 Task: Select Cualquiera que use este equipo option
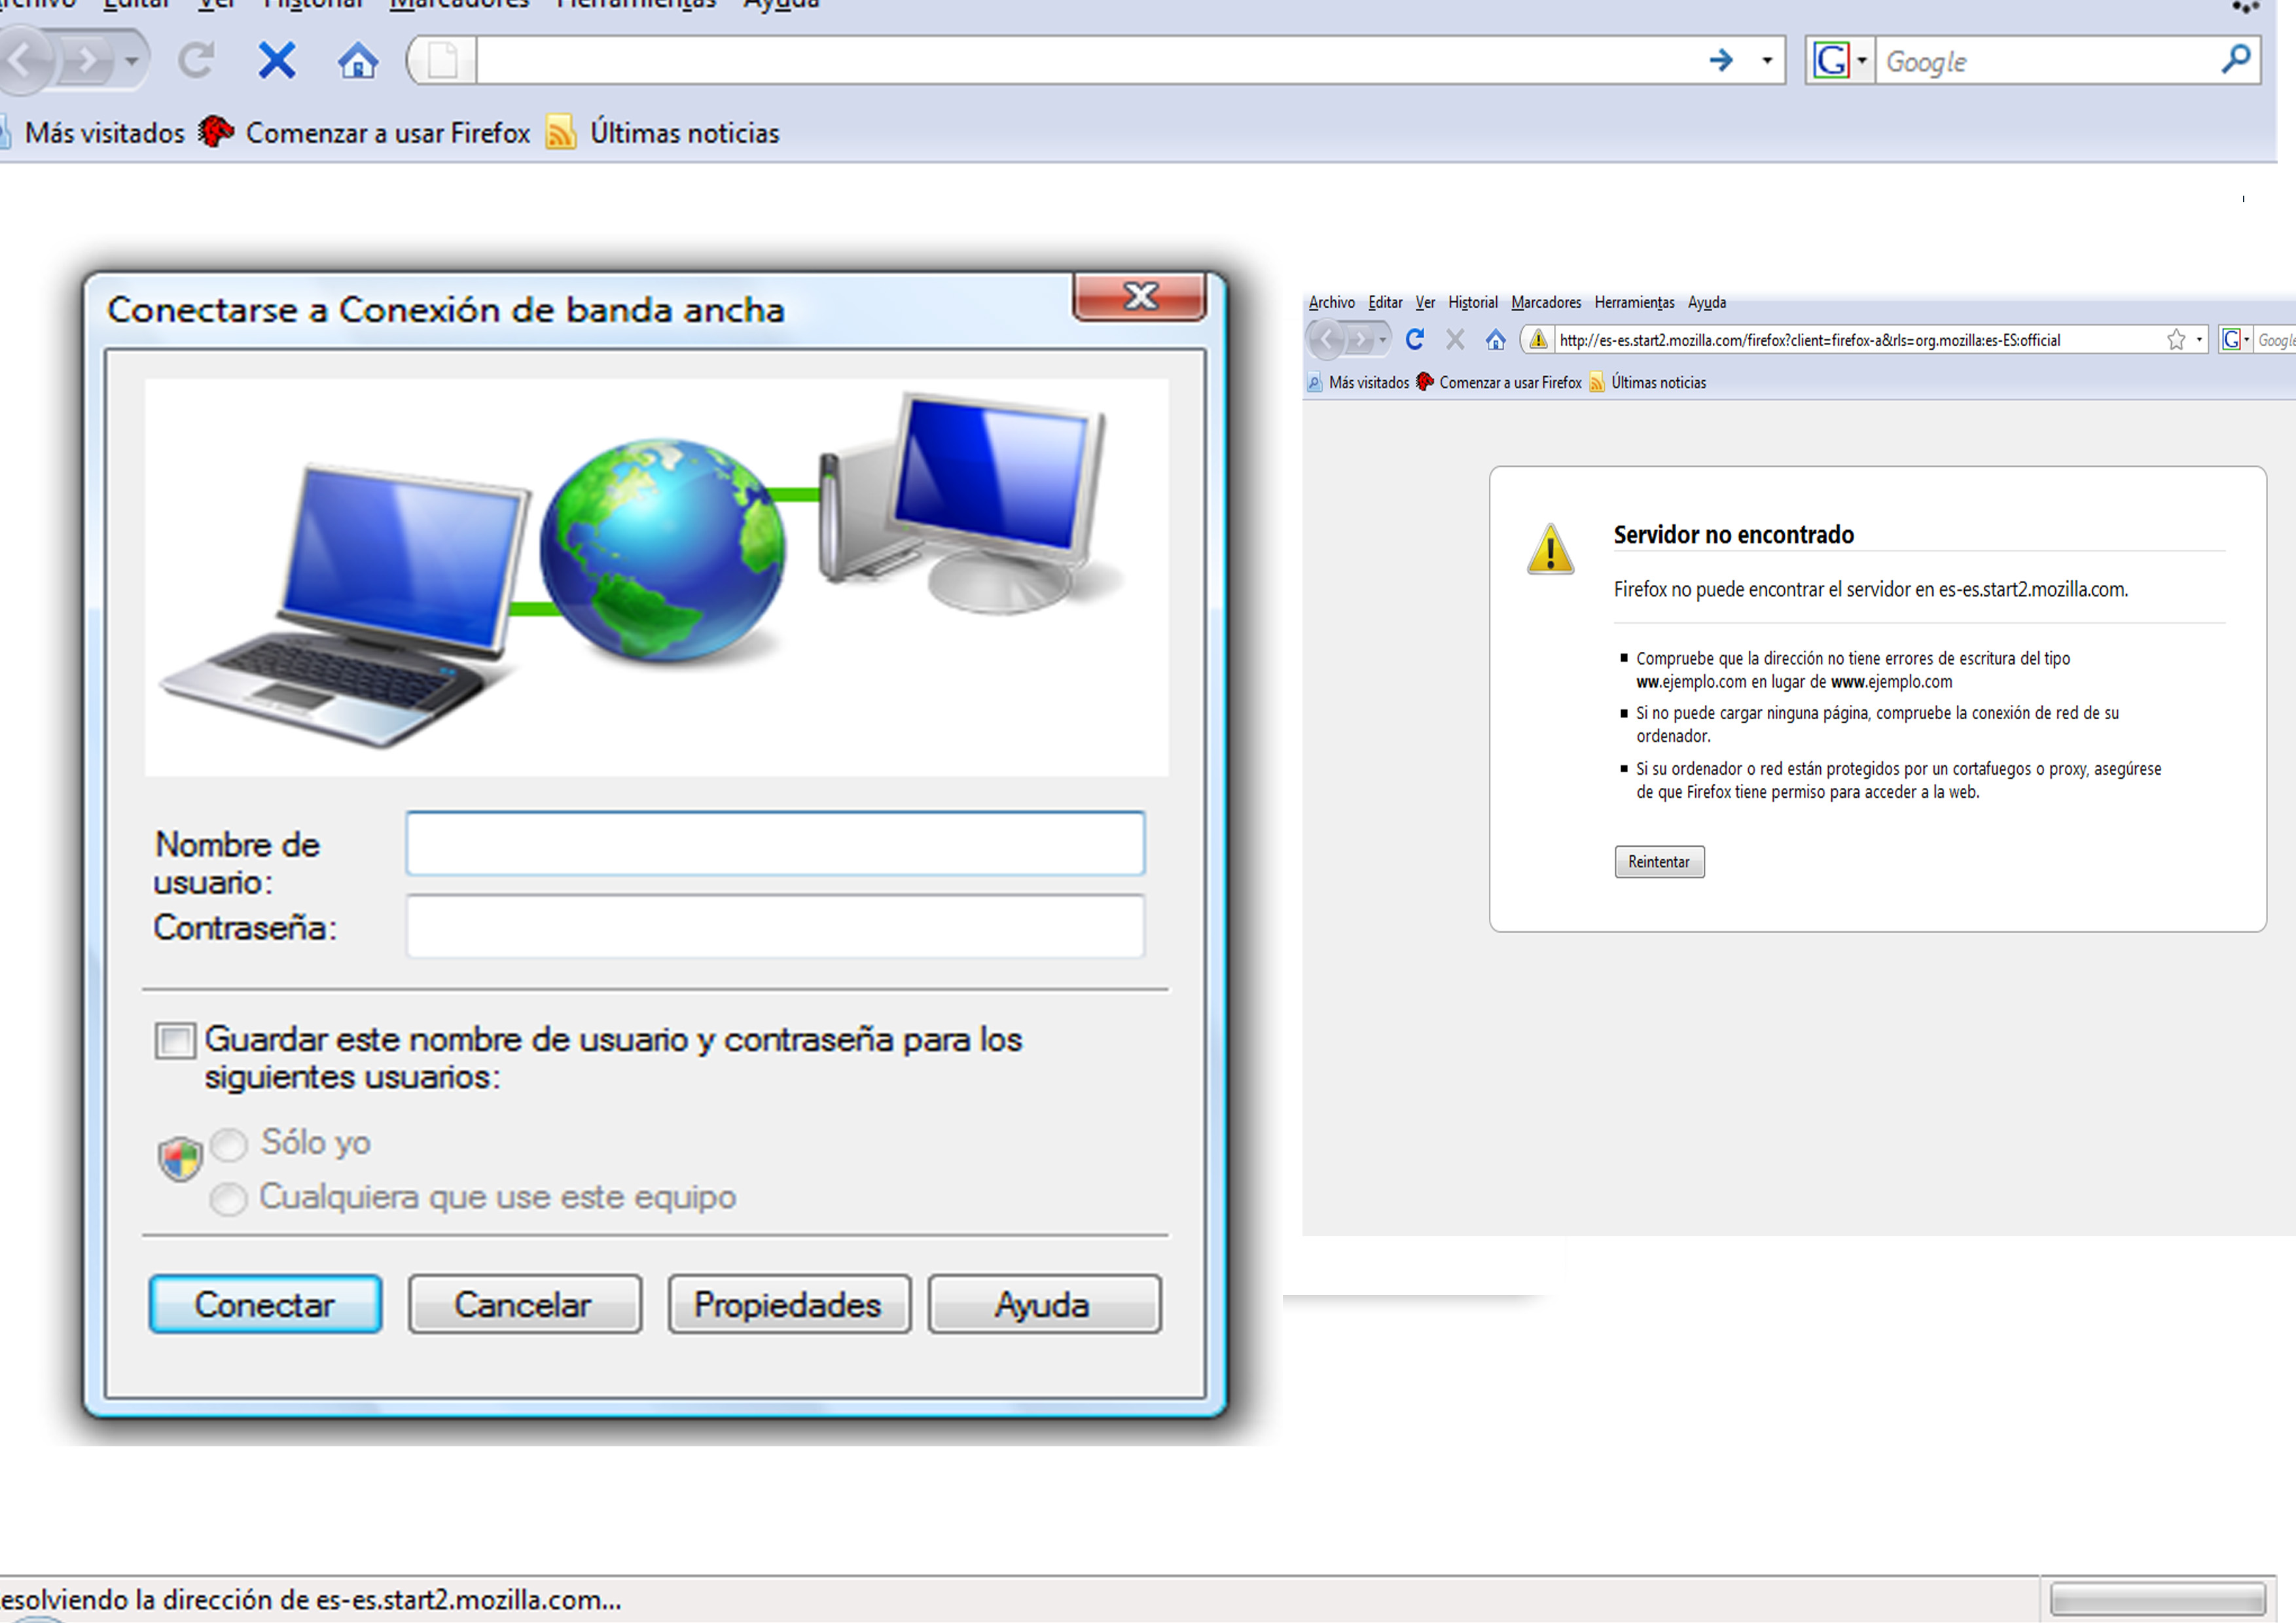tap(229, 1198)
